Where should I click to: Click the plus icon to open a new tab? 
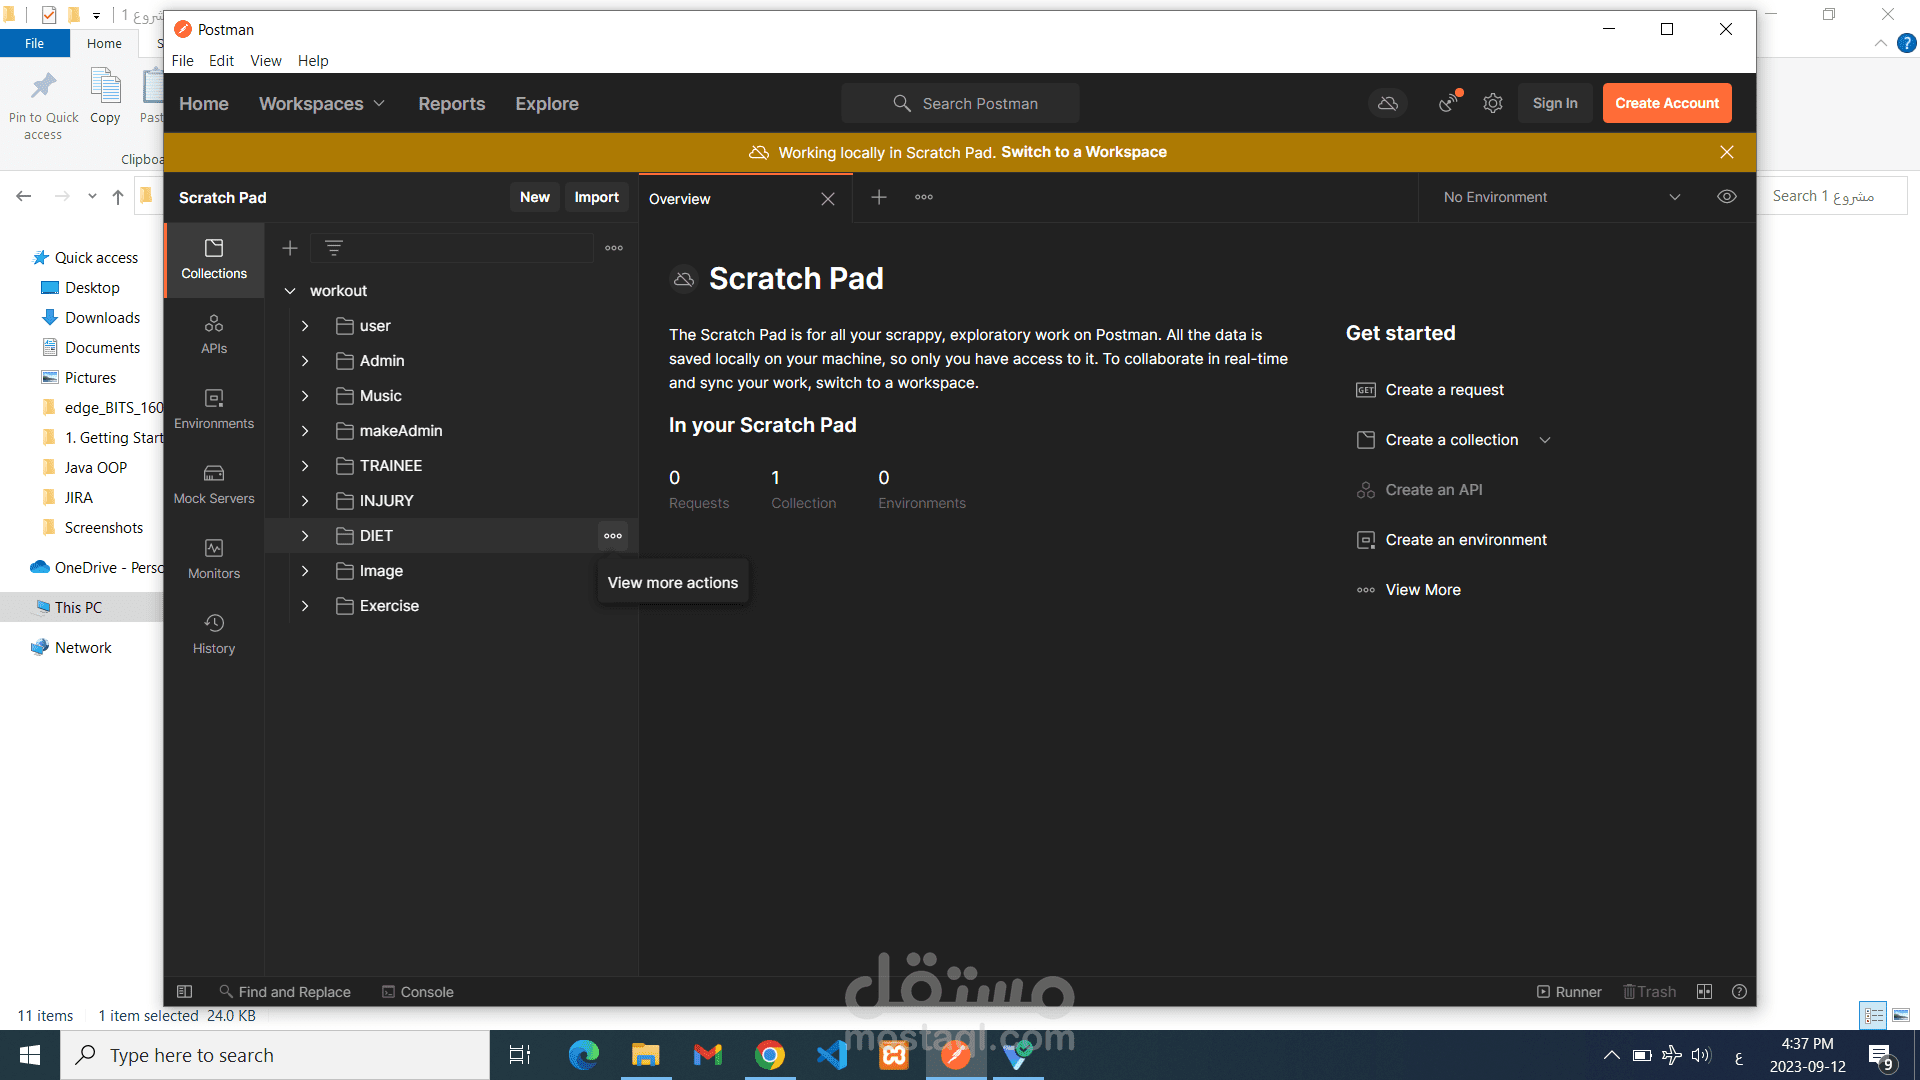tap(879, 198)
